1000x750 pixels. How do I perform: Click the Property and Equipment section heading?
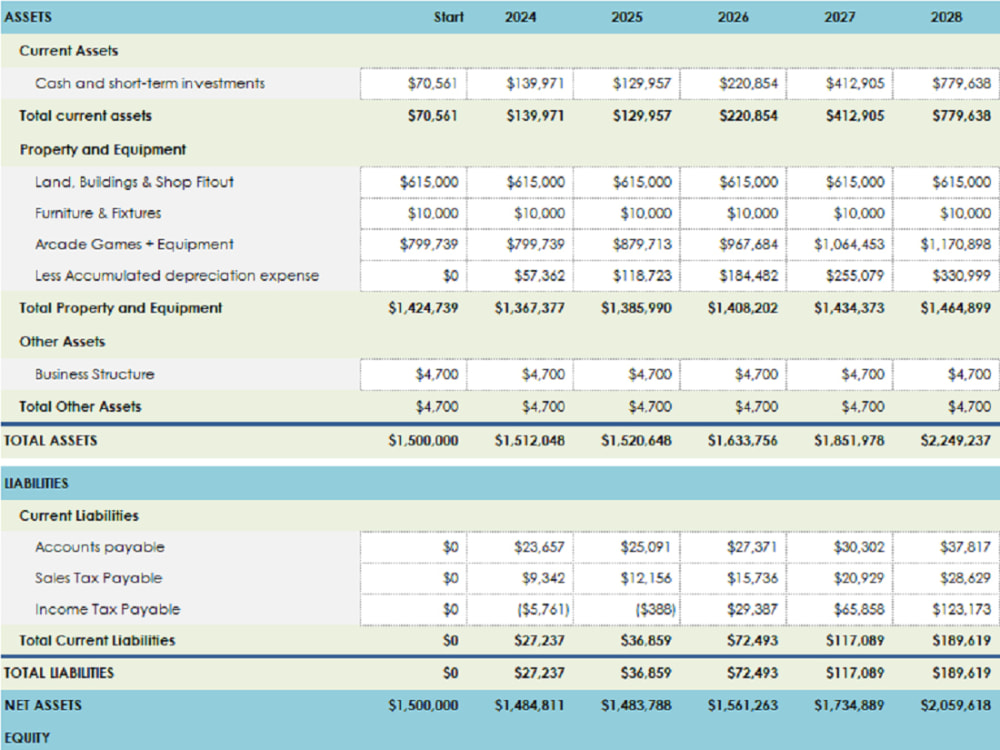coord(103,150)
